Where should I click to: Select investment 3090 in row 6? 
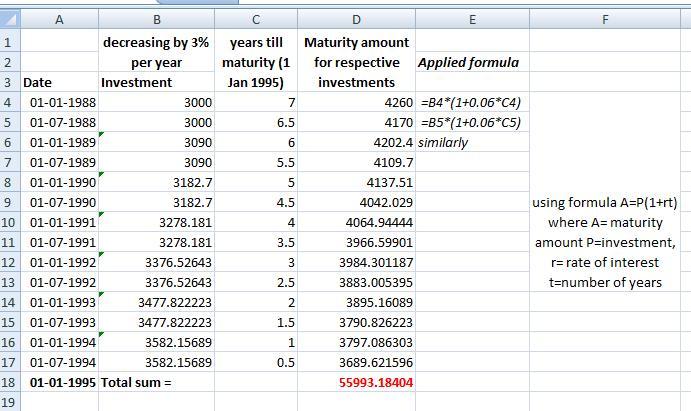156,142
